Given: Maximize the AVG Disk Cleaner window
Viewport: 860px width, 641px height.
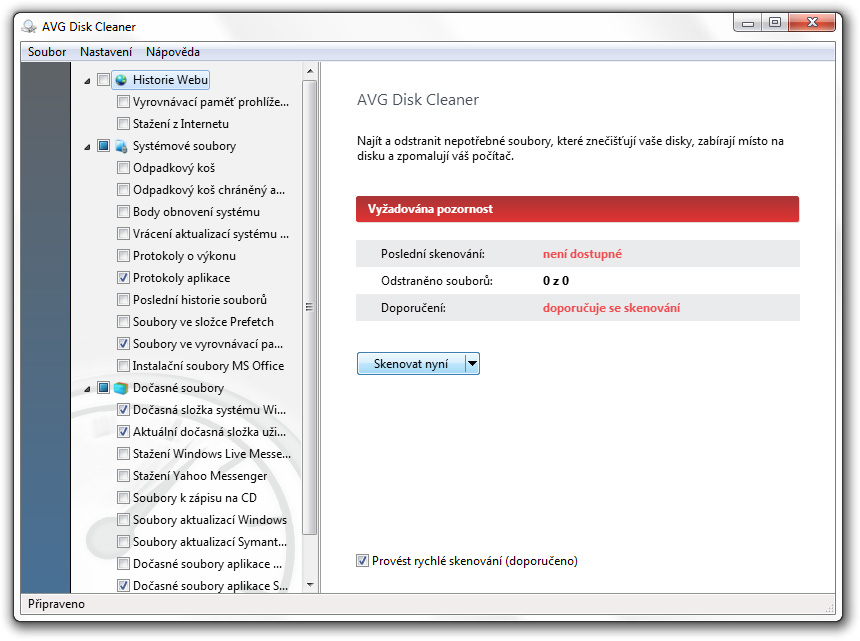Looking at the screenshot, I should (x=774, y=23).
